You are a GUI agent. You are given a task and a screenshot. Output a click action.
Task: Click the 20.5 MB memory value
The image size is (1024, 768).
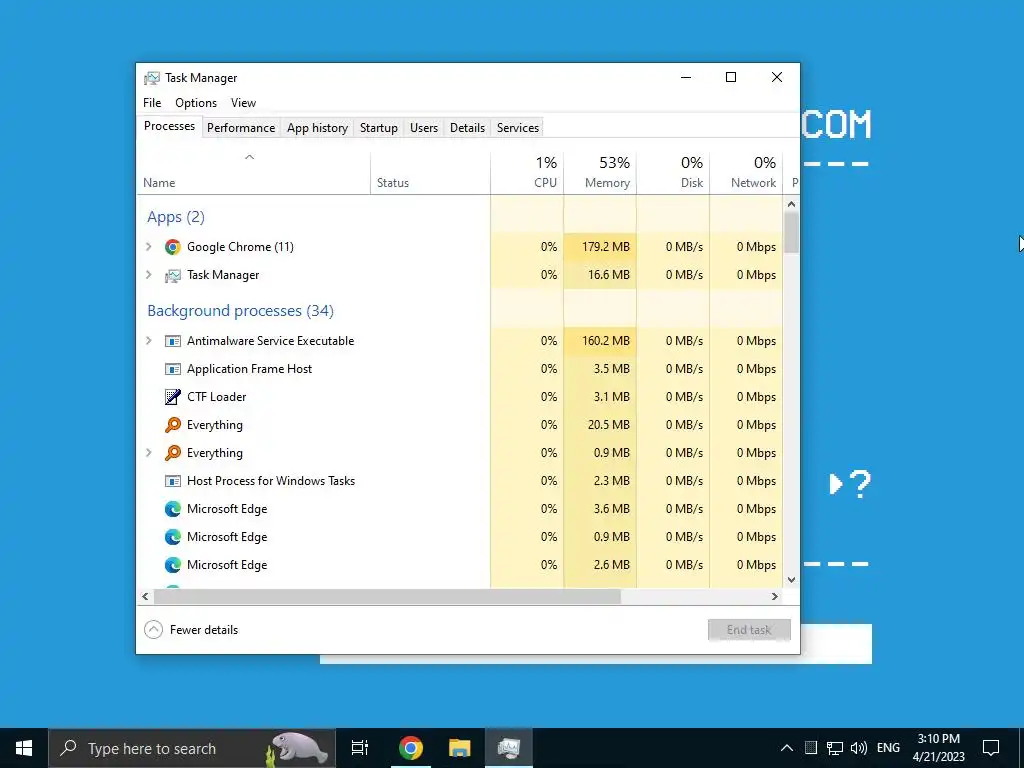[x=609, y=425]
